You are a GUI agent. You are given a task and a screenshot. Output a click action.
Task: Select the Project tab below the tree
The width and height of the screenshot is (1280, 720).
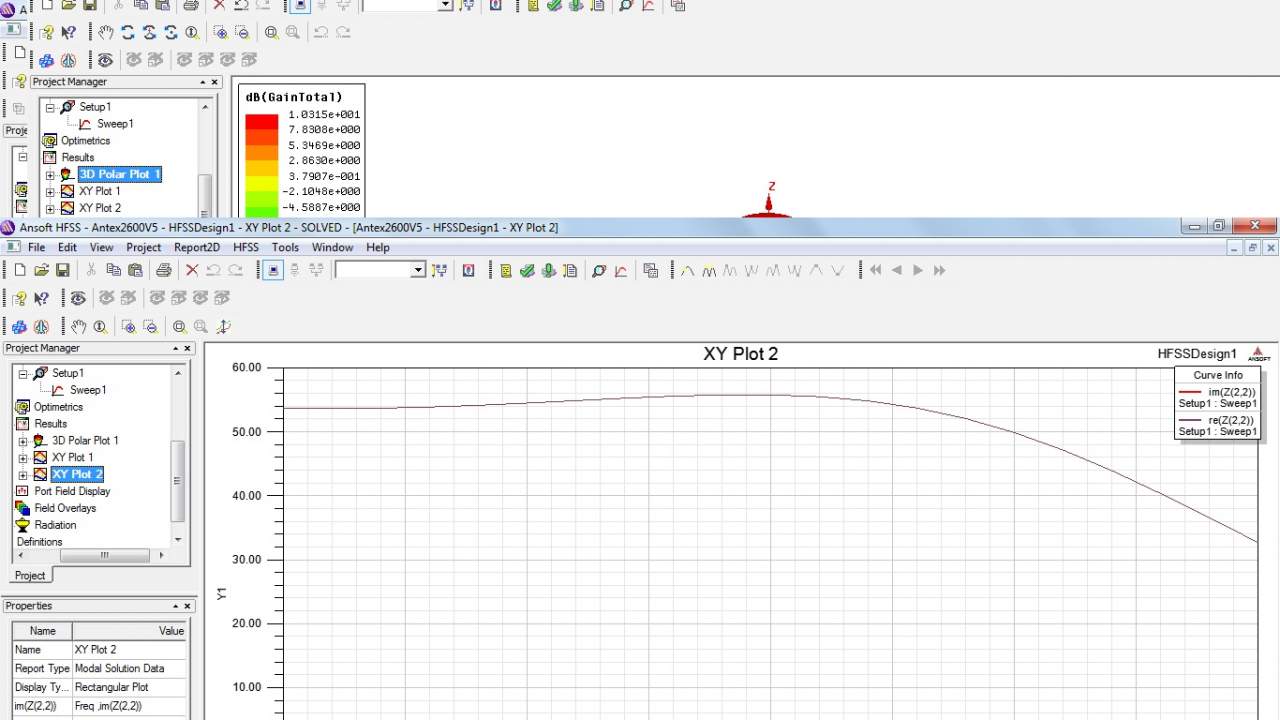(30, 575)
